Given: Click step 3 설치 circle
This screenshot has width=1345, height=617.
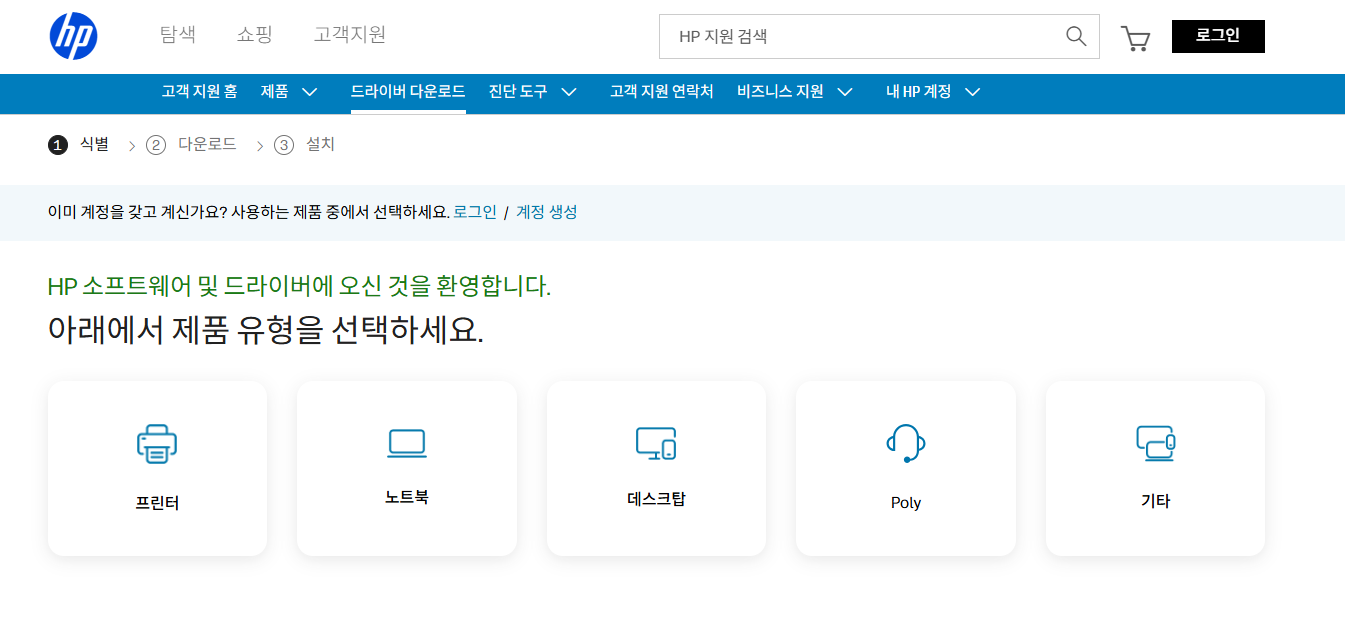Looking at the screenshot, I should [x=284, y=145].
